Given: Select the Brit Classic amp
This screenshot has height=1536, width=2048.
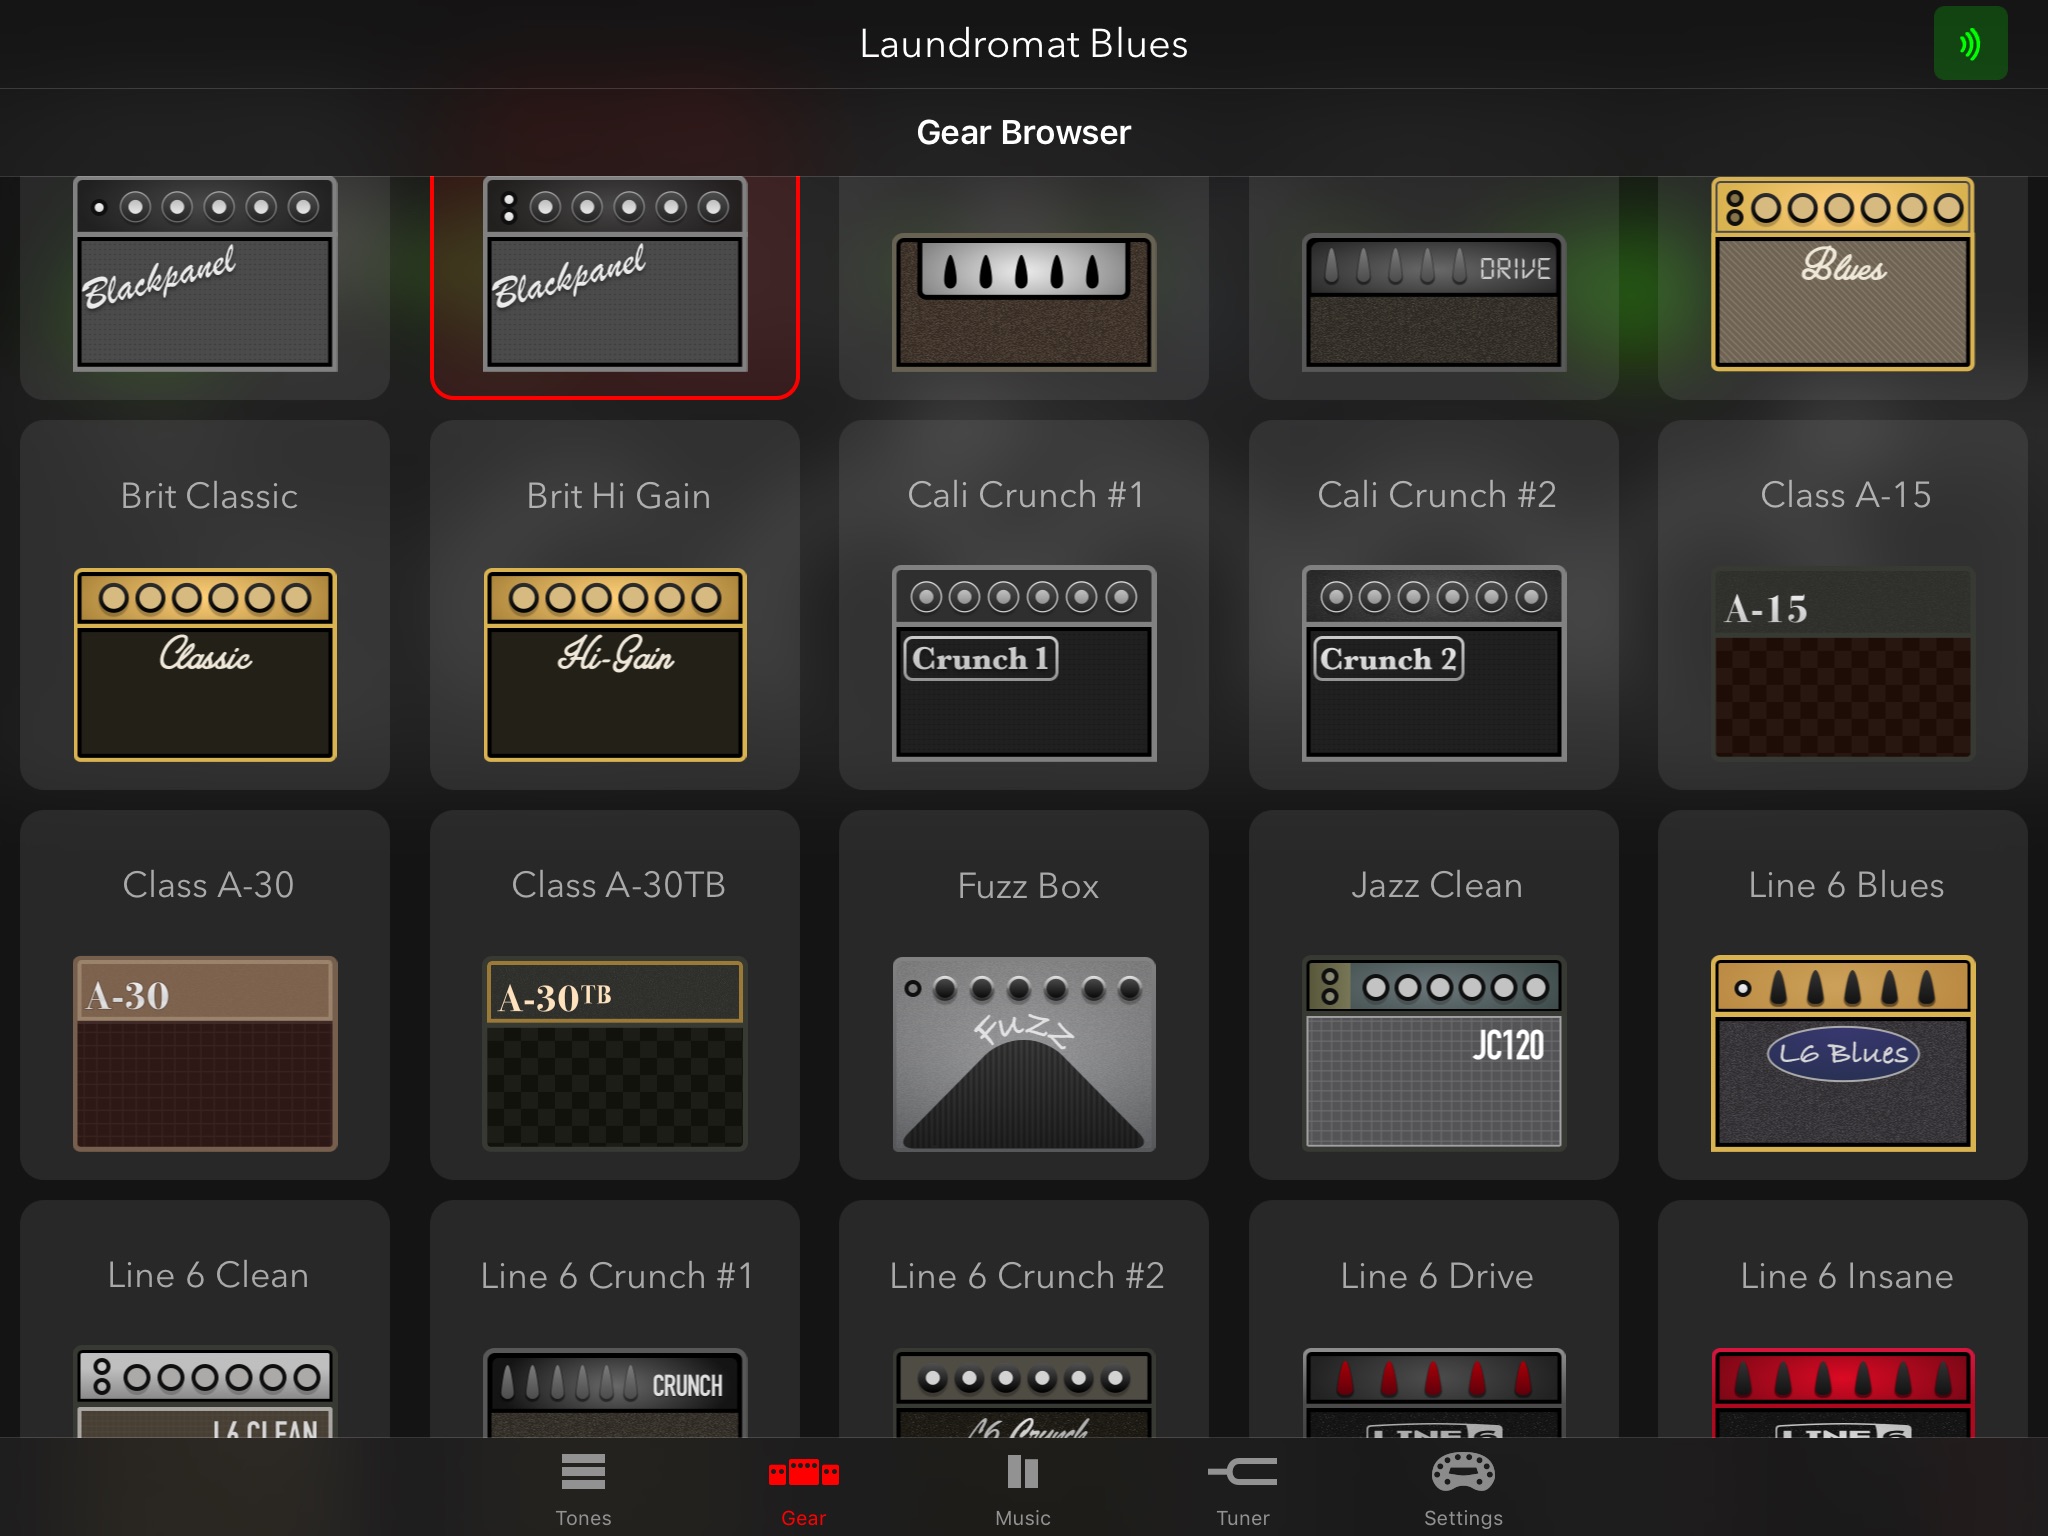Looking at the screenshot, I should coord(205,664).
